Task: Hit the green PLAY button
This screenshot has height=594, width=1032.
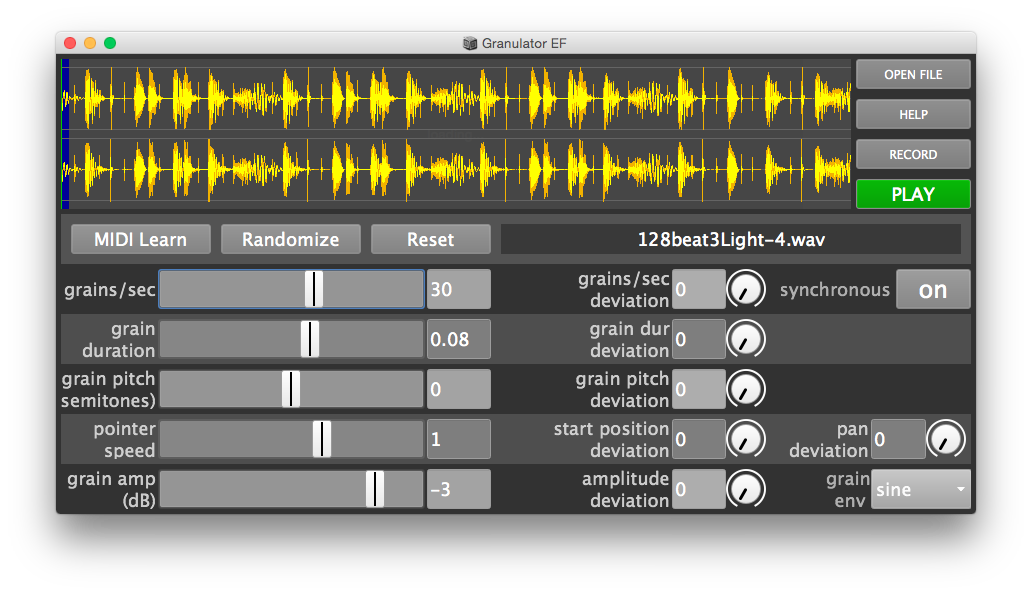Action: pos(913,194)
